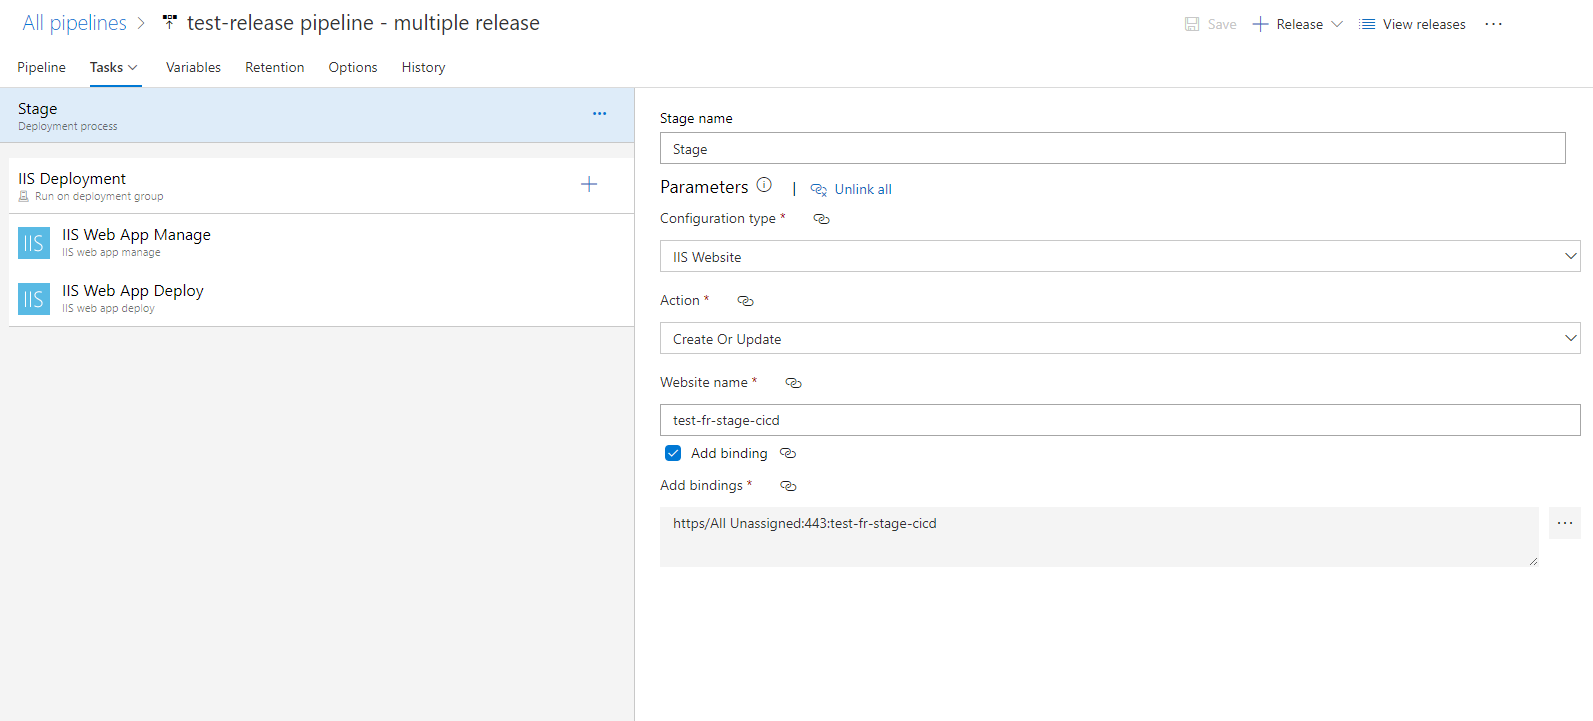Click the IIS Web App Manage icon
Viewport: 1593px width, 721px height.
(x=34, y=243)
